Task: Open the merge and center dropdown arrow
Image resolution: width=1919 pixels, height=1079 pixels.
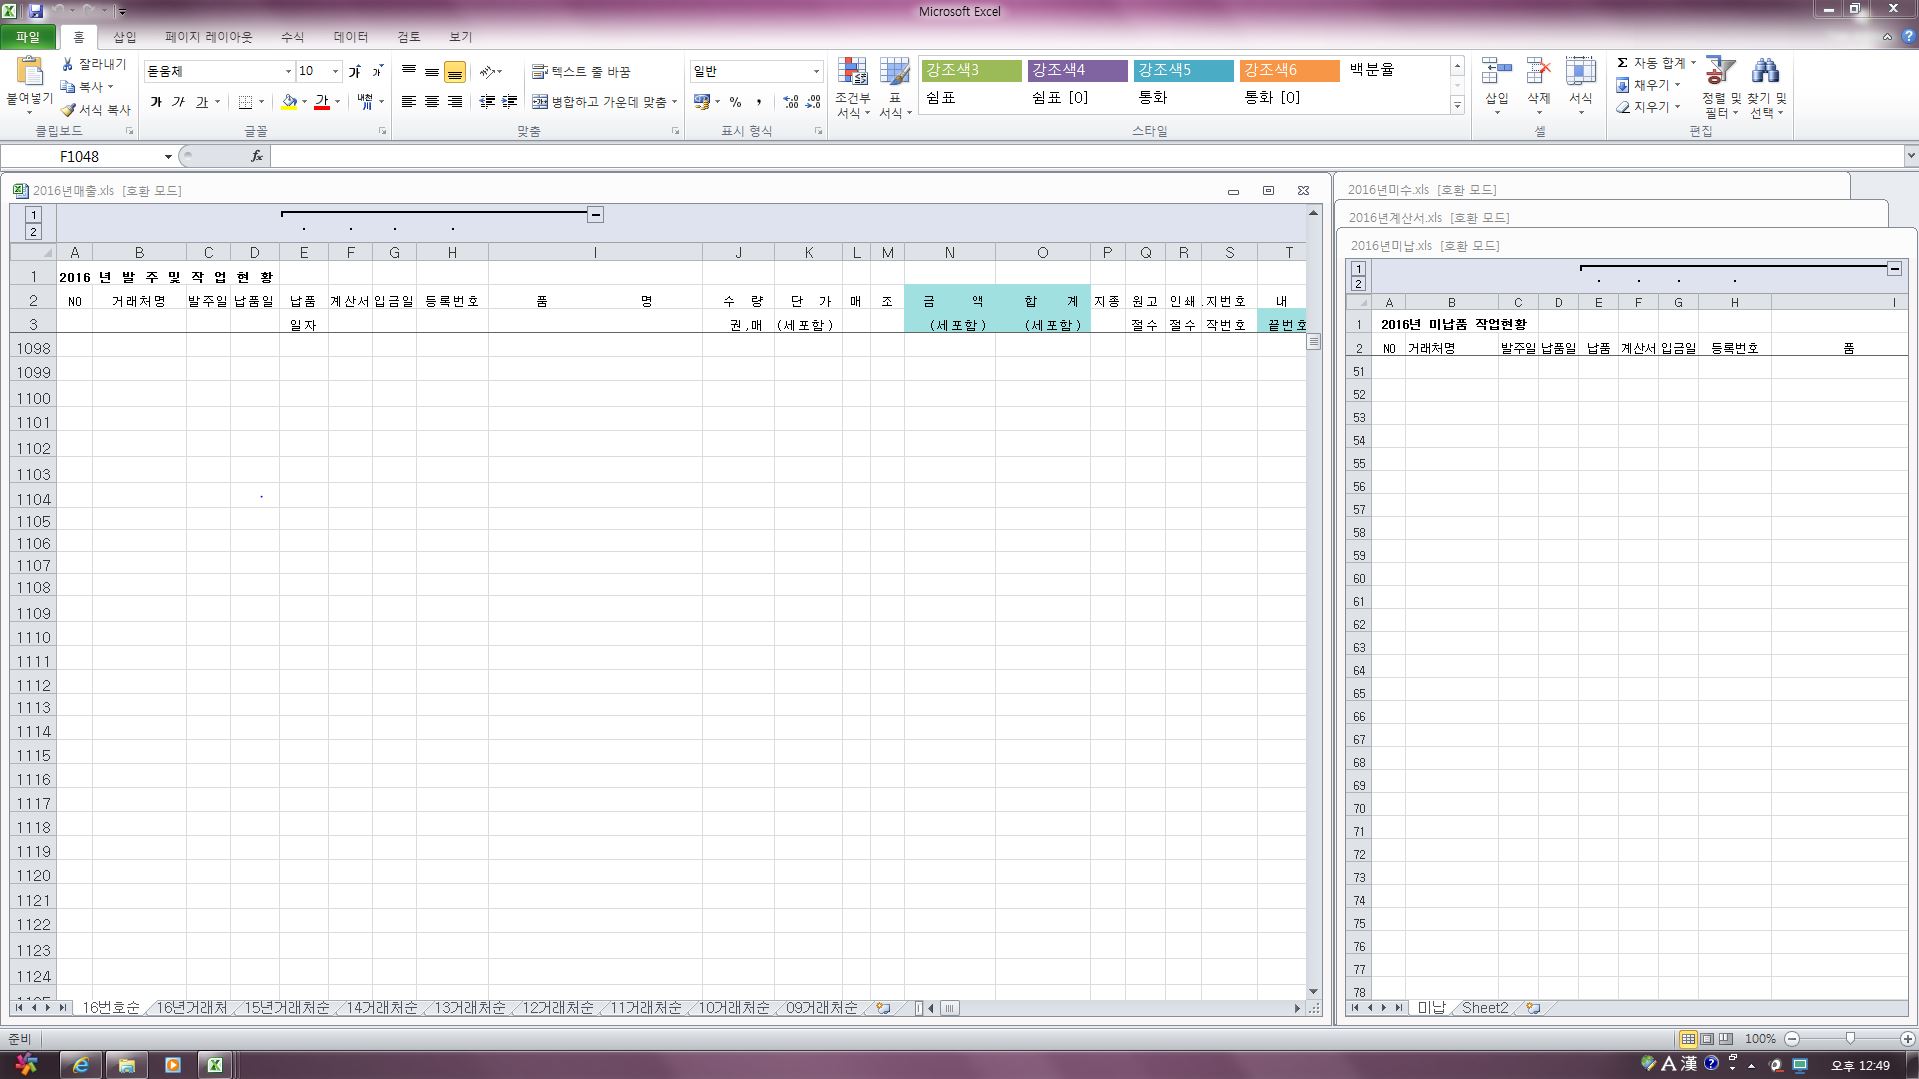Action: [674, 102]
